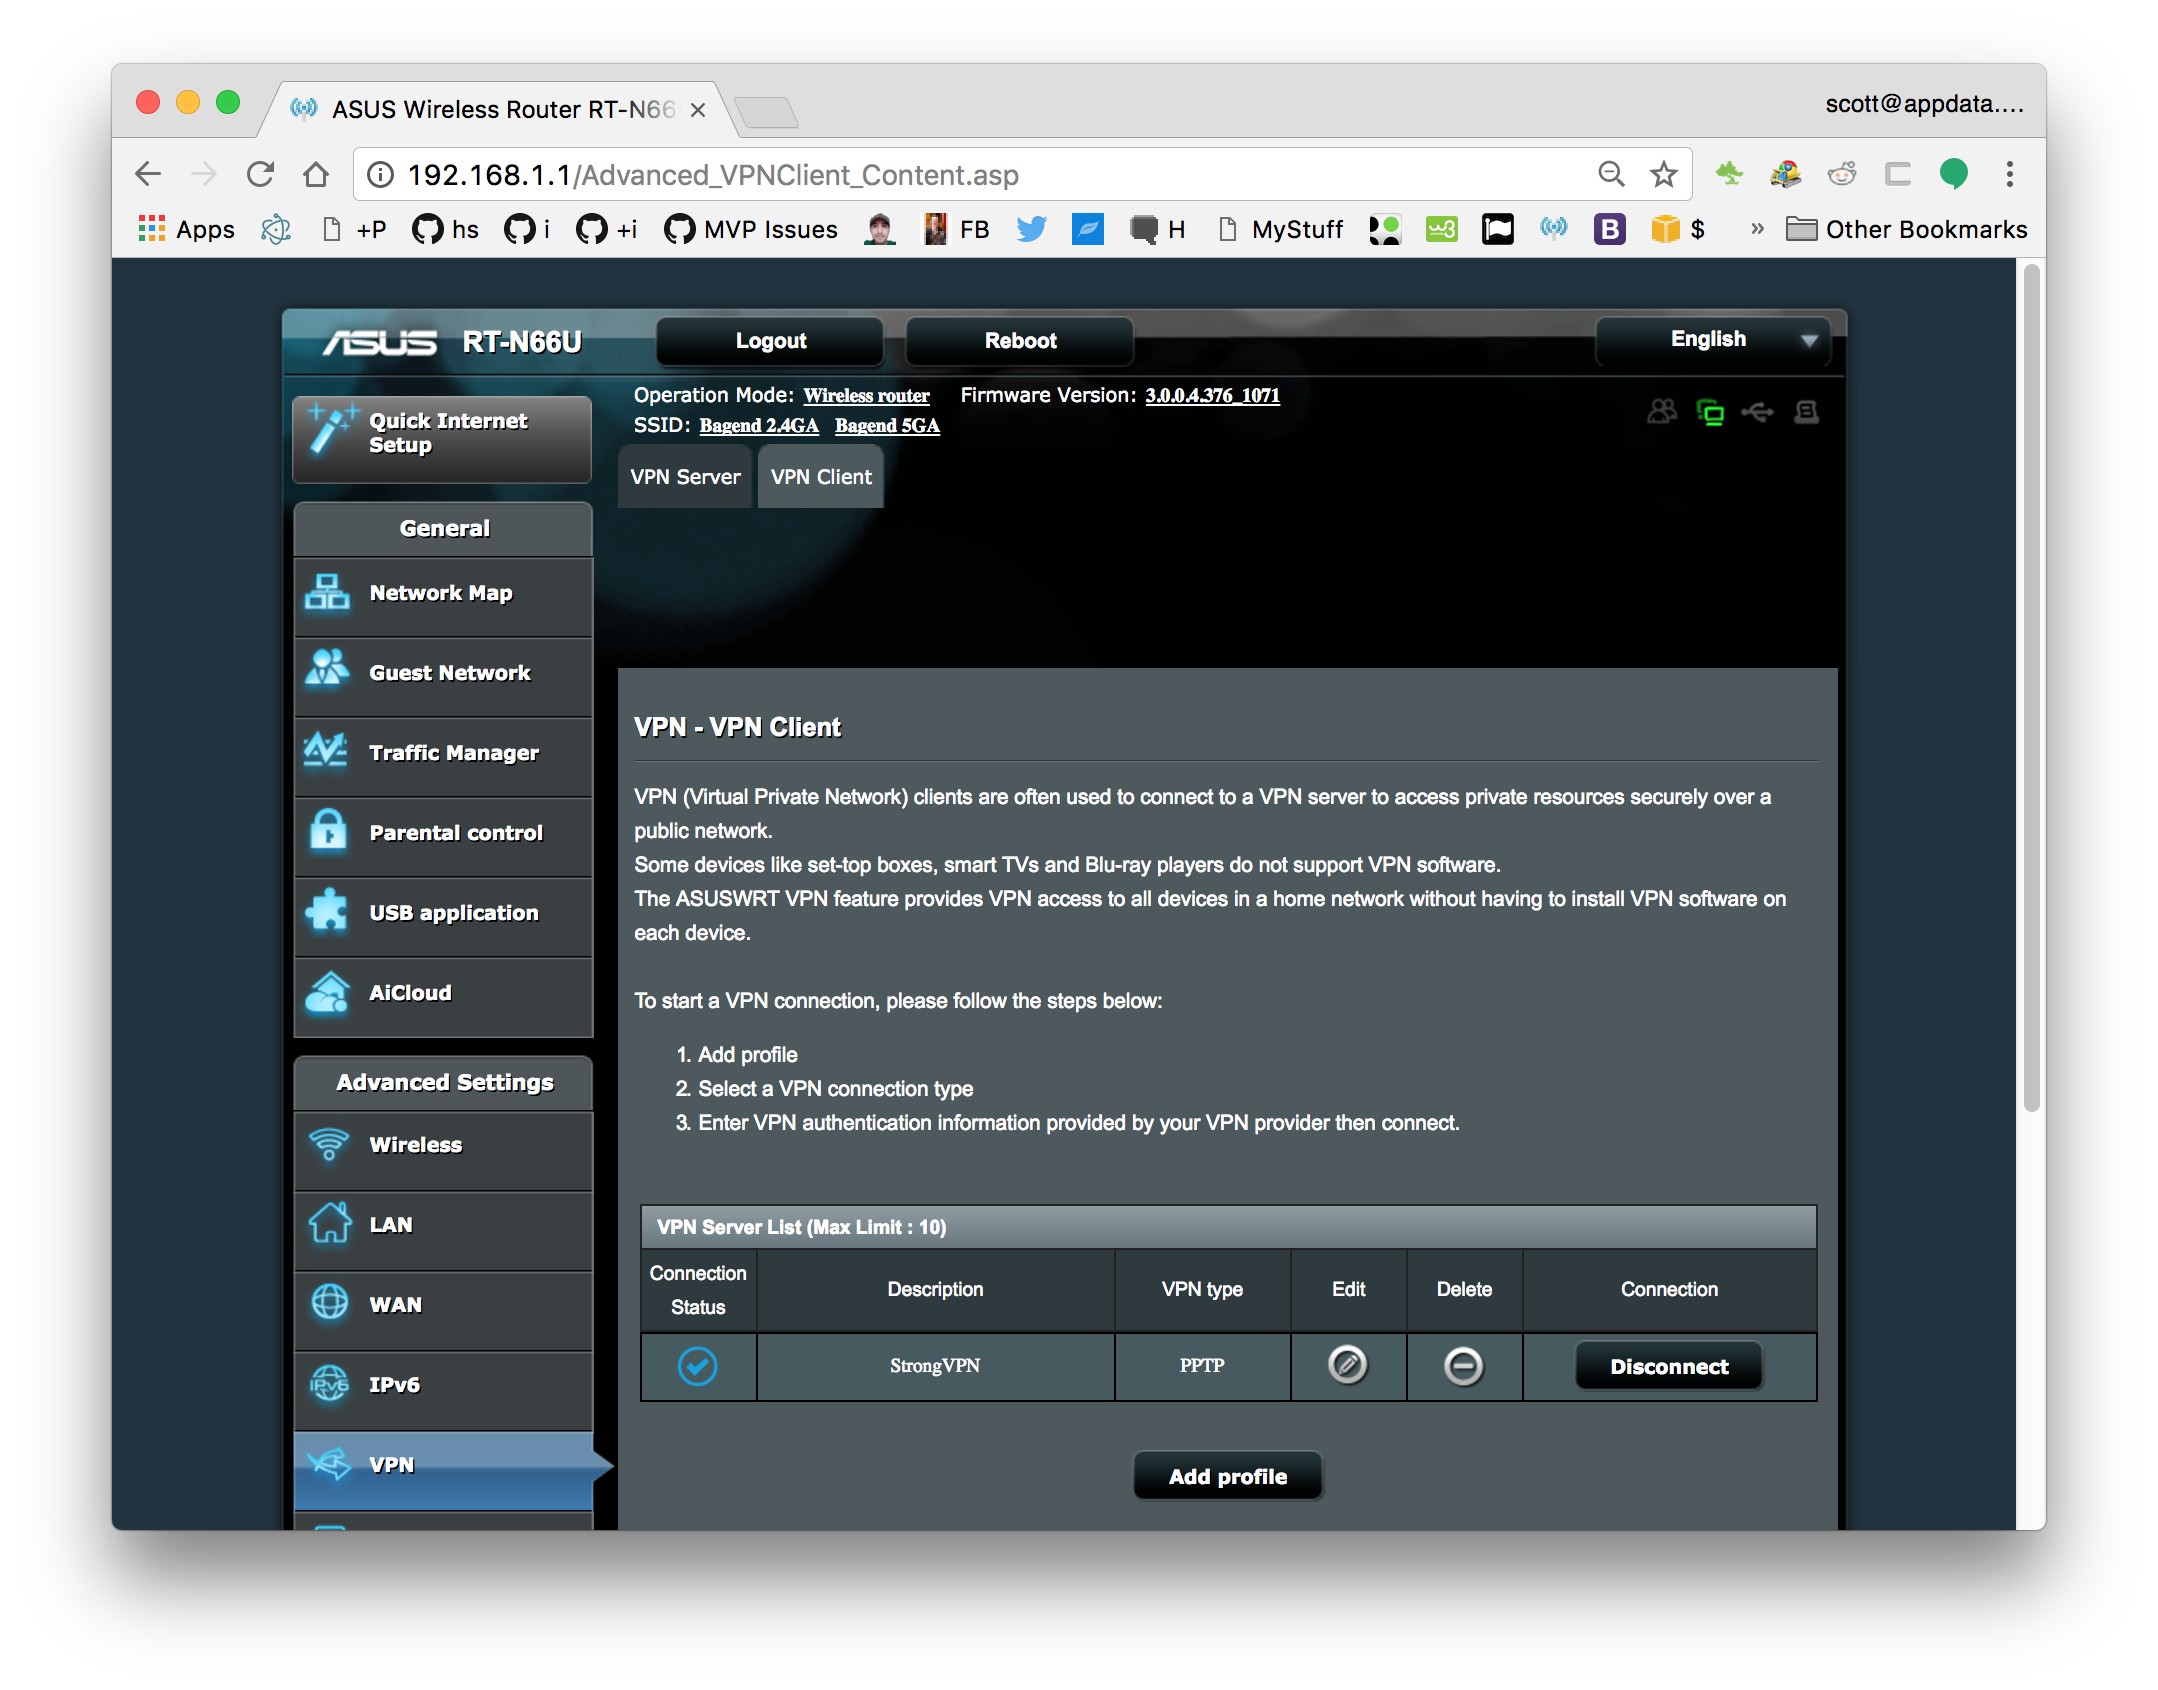Open the English language dropdown

(1713, 340)
